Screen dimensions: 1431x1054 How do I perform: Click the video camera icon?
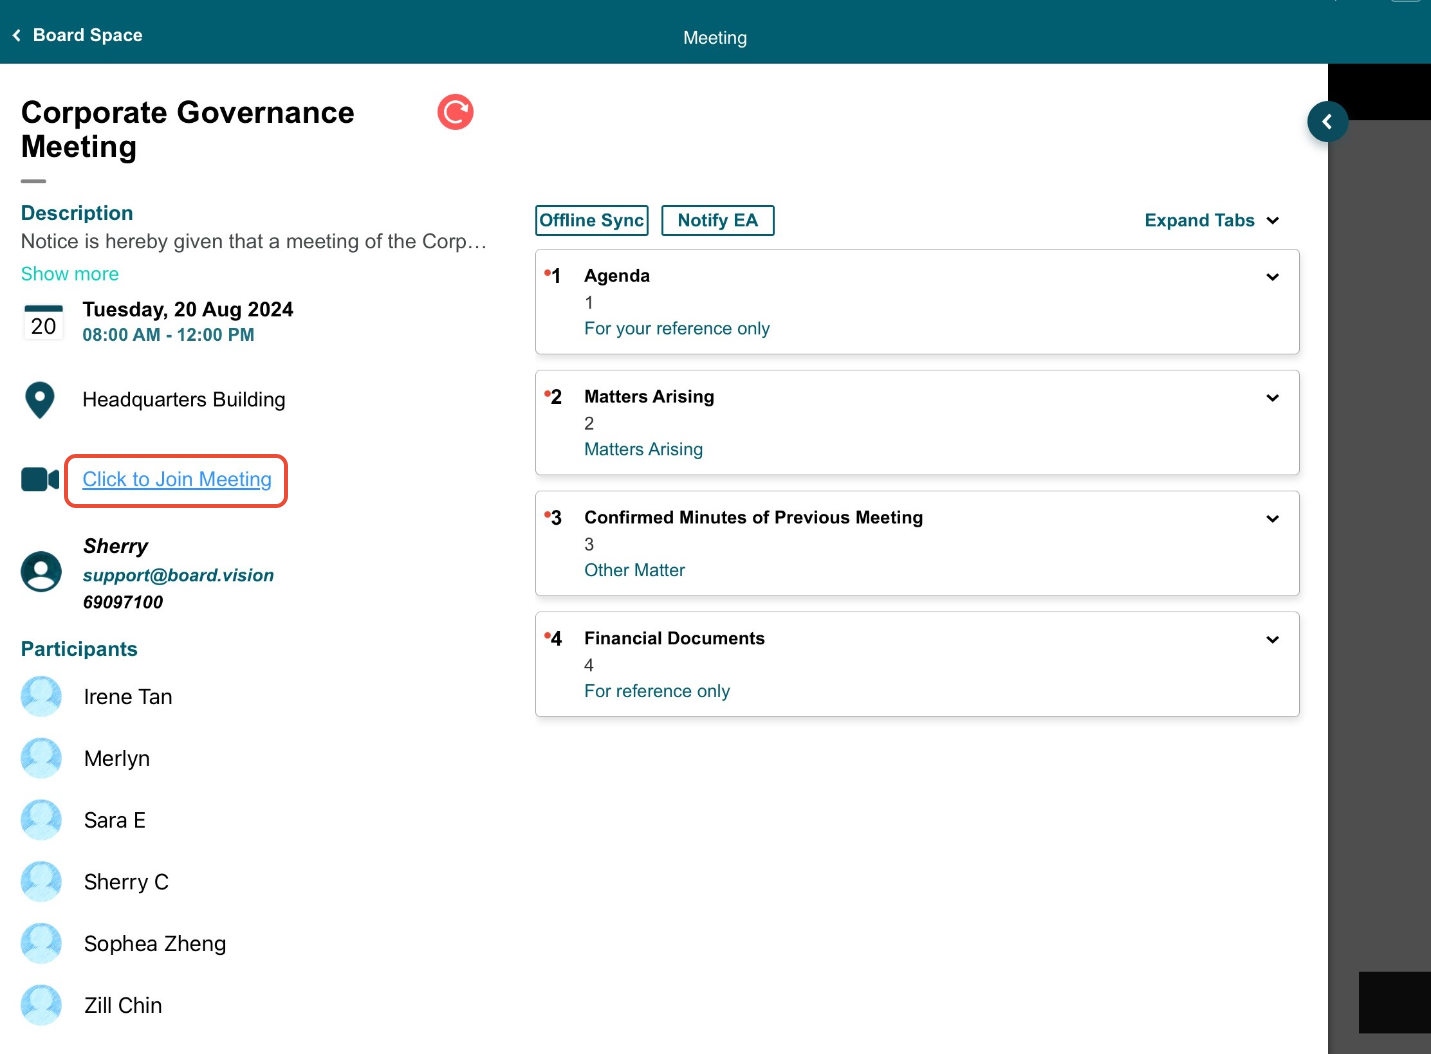40,480
